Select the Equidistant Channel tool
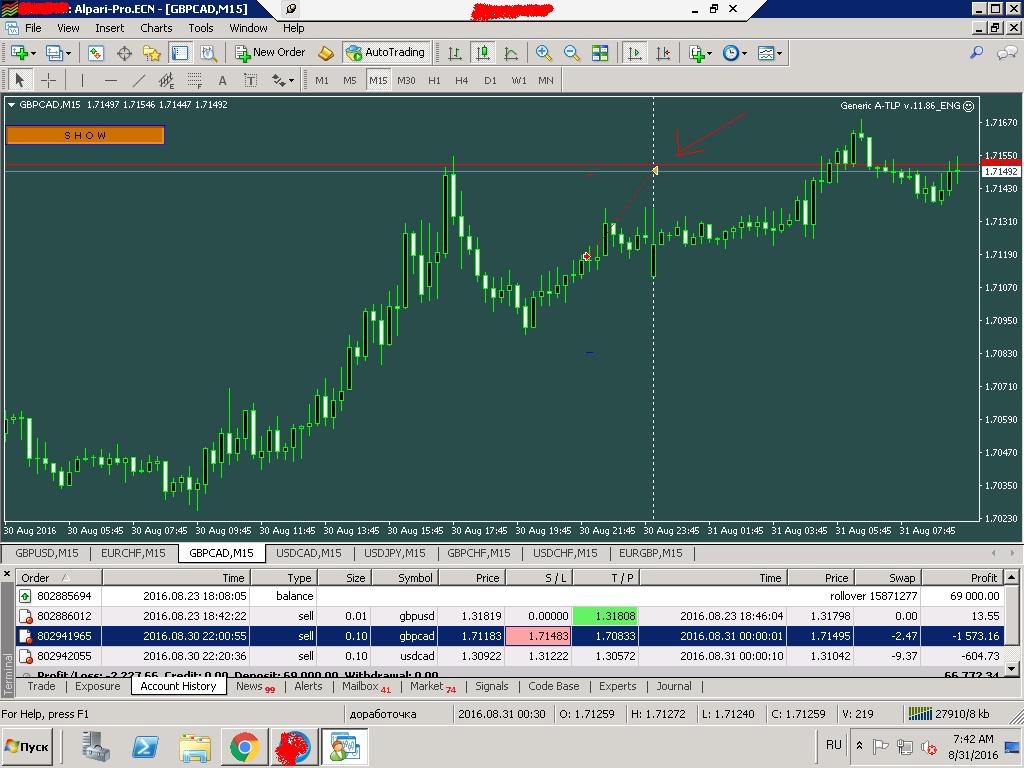The height and width of the screenshot is (768, 1024). point(167,80)
